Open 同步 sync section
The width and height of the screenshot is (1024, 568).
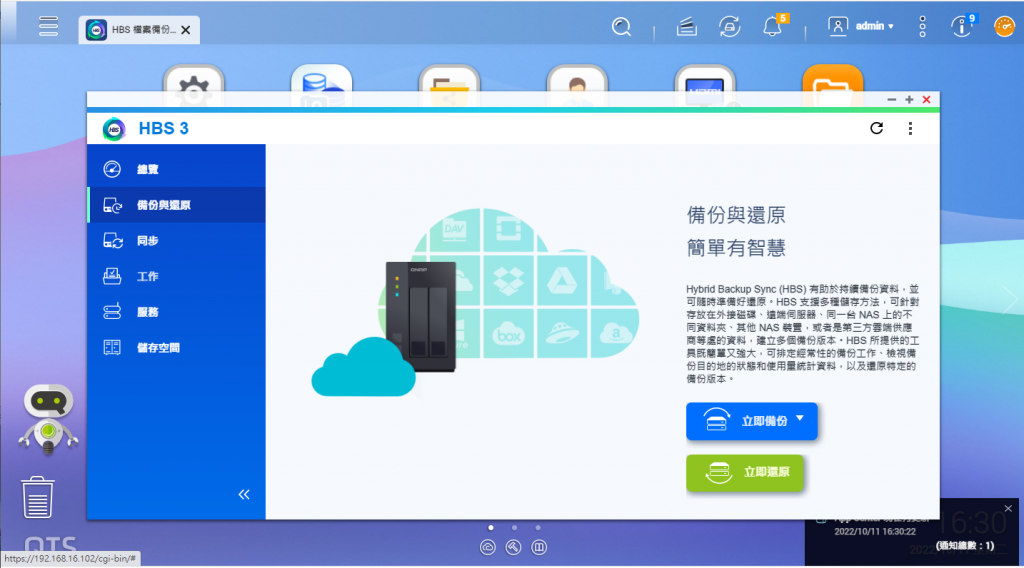pos(176,241)
